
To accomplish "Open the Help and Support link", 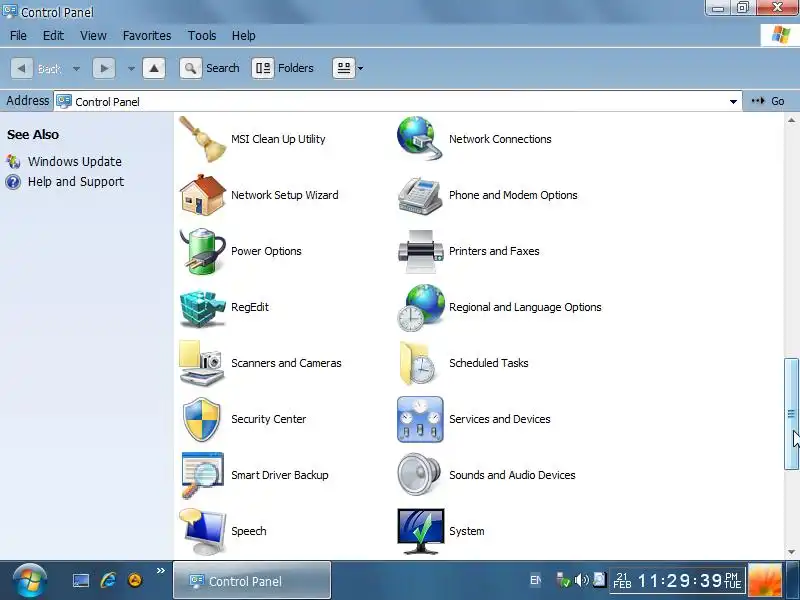I will tap(76, 182).
